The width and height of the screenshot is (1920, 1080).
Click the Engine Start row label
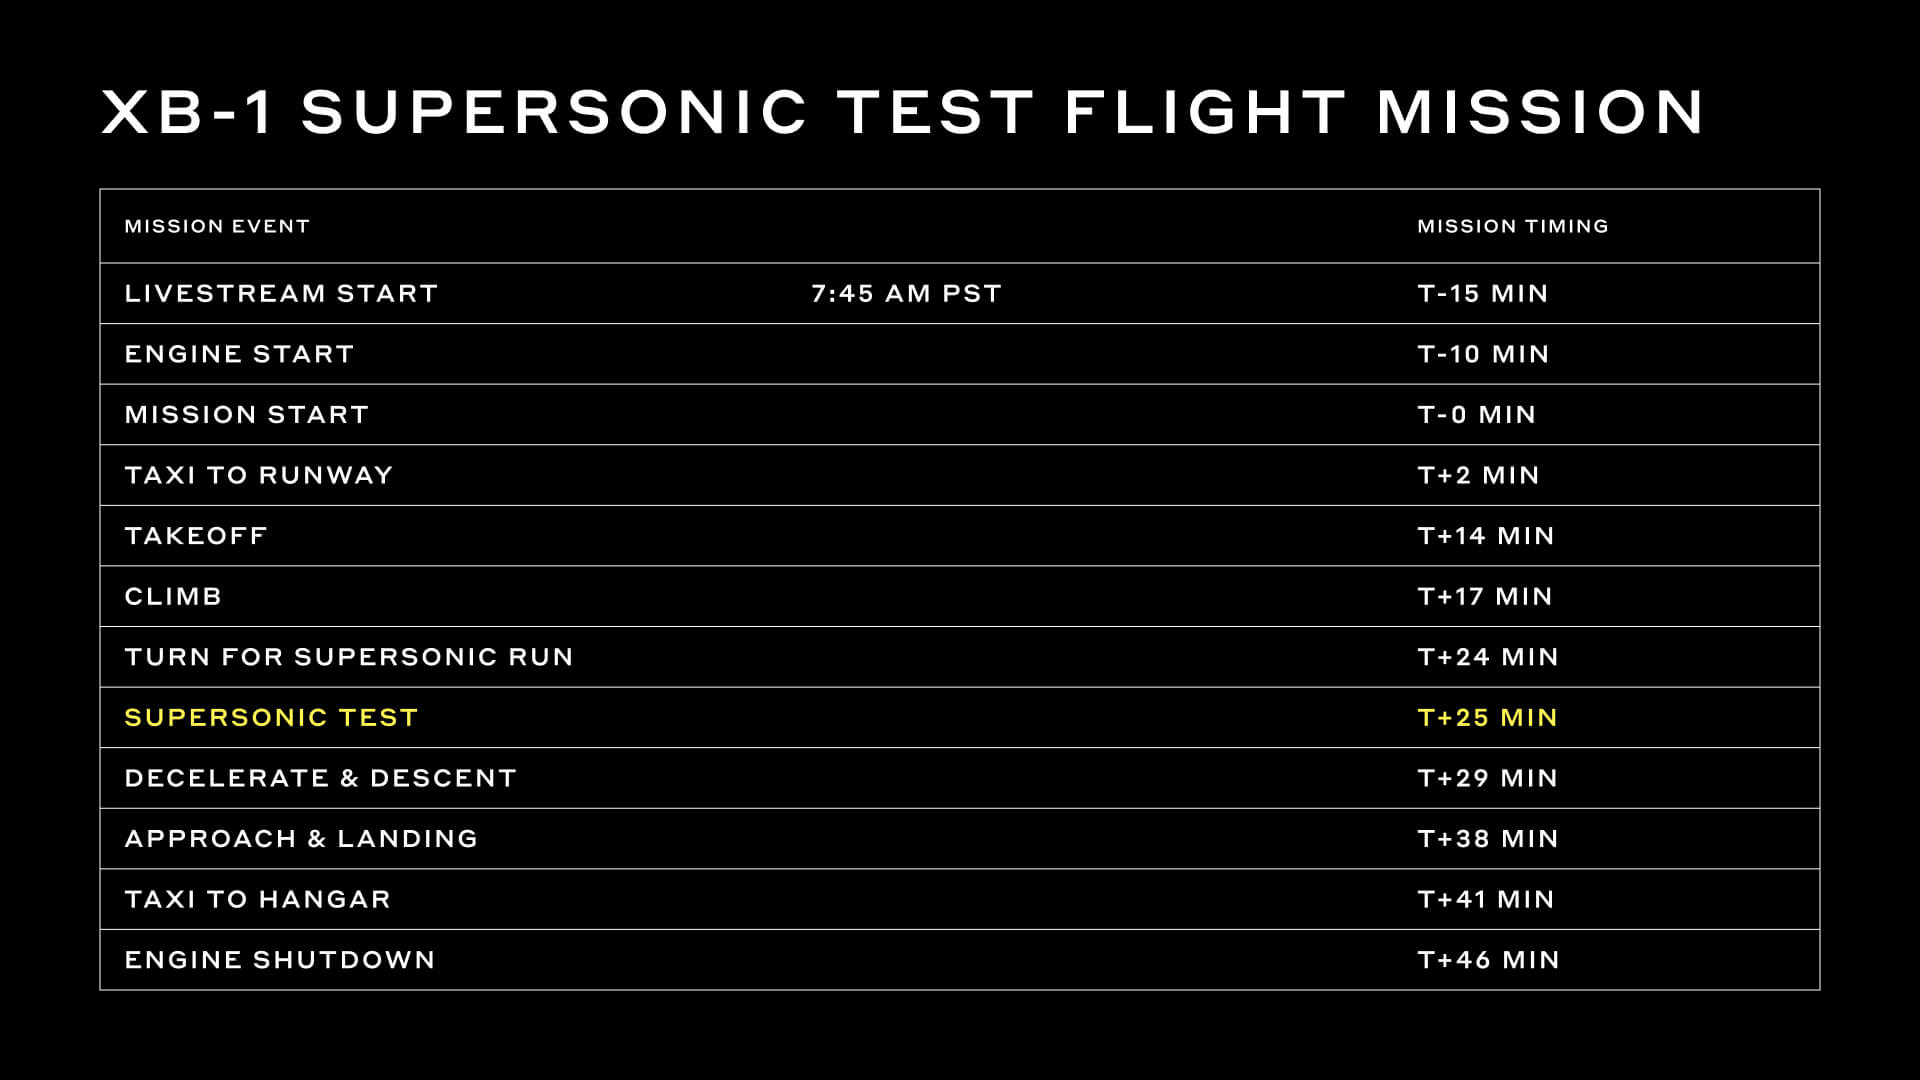(x=239, y=354)
